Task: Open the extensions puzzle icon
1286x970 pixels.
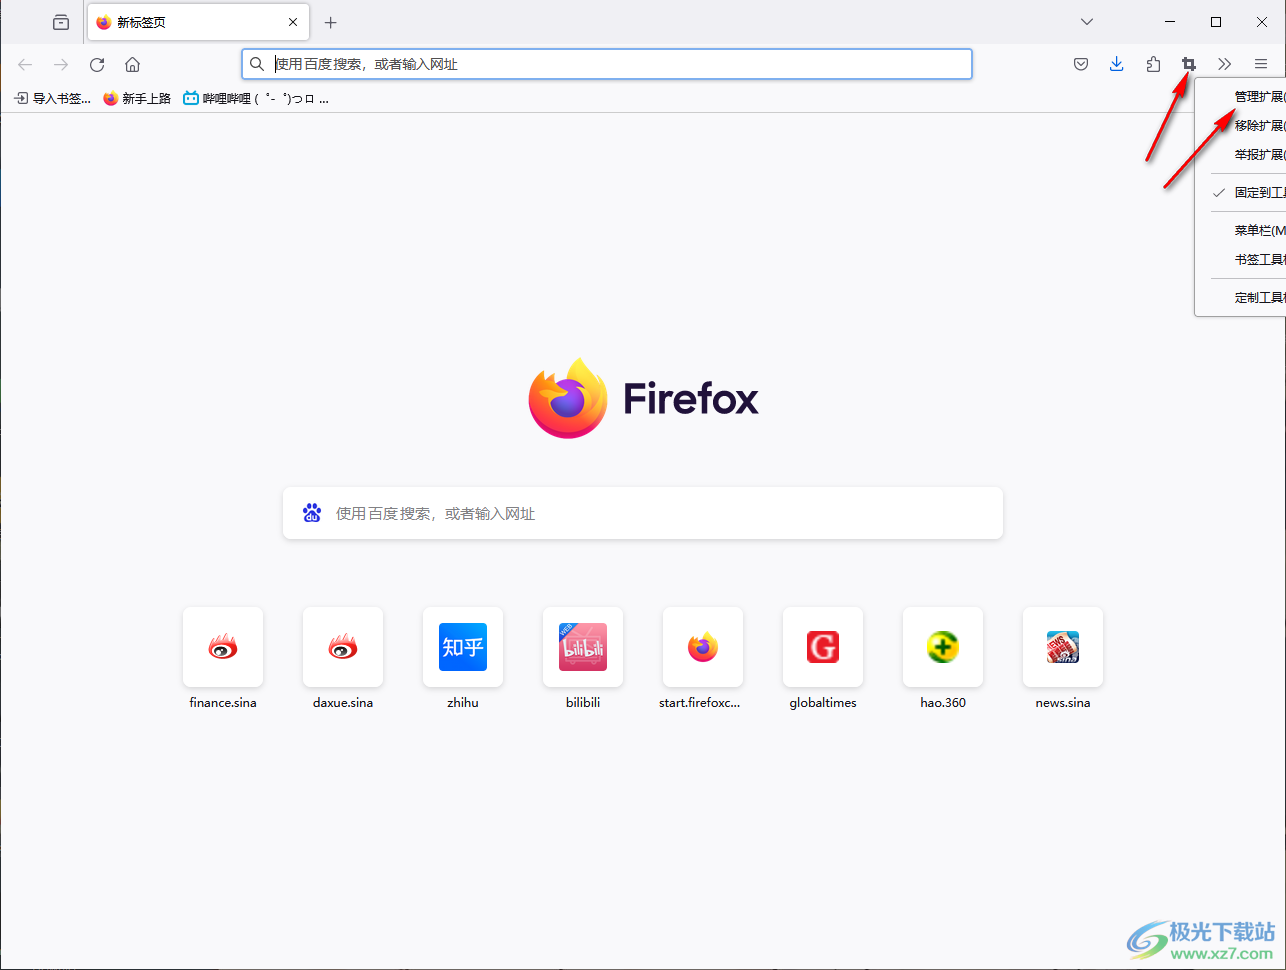Action: pyautogui.click(x=1153, y=64)
